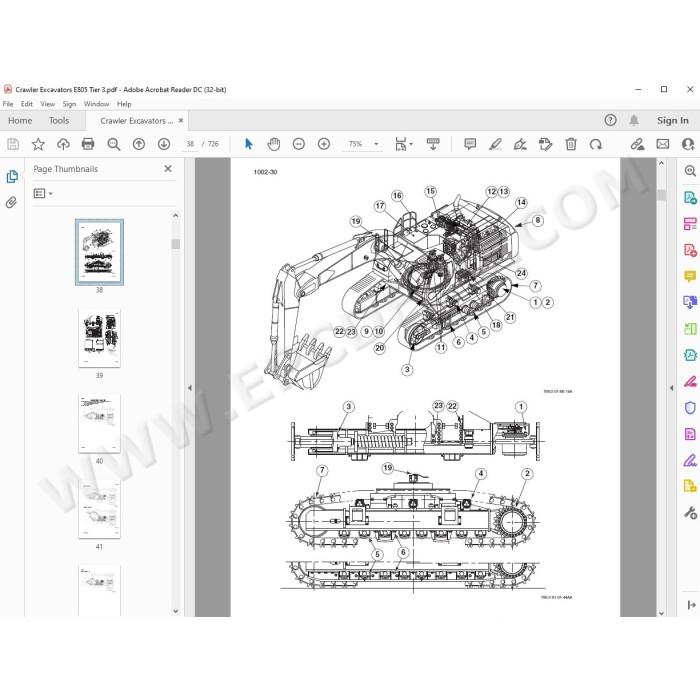Screen dimensions: 700x700
Task: Open the Attachments paperclip panel
Action: click(x=11, y=202)
